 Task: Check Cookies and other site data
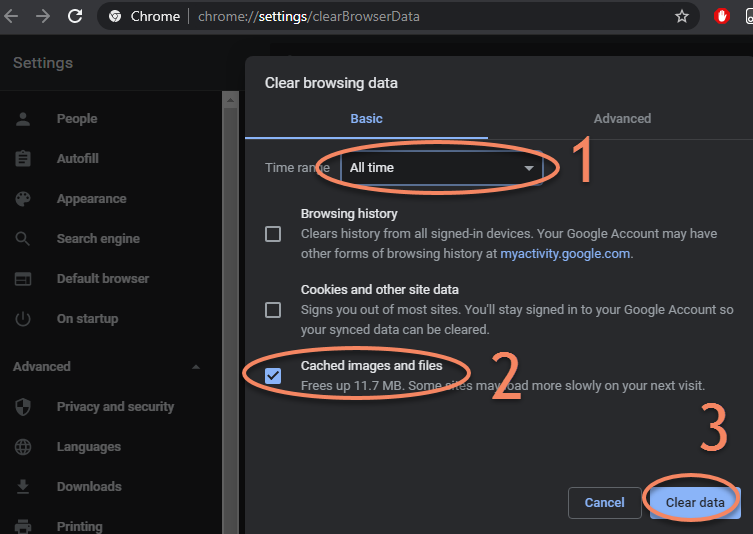click(x=273, y=310)
